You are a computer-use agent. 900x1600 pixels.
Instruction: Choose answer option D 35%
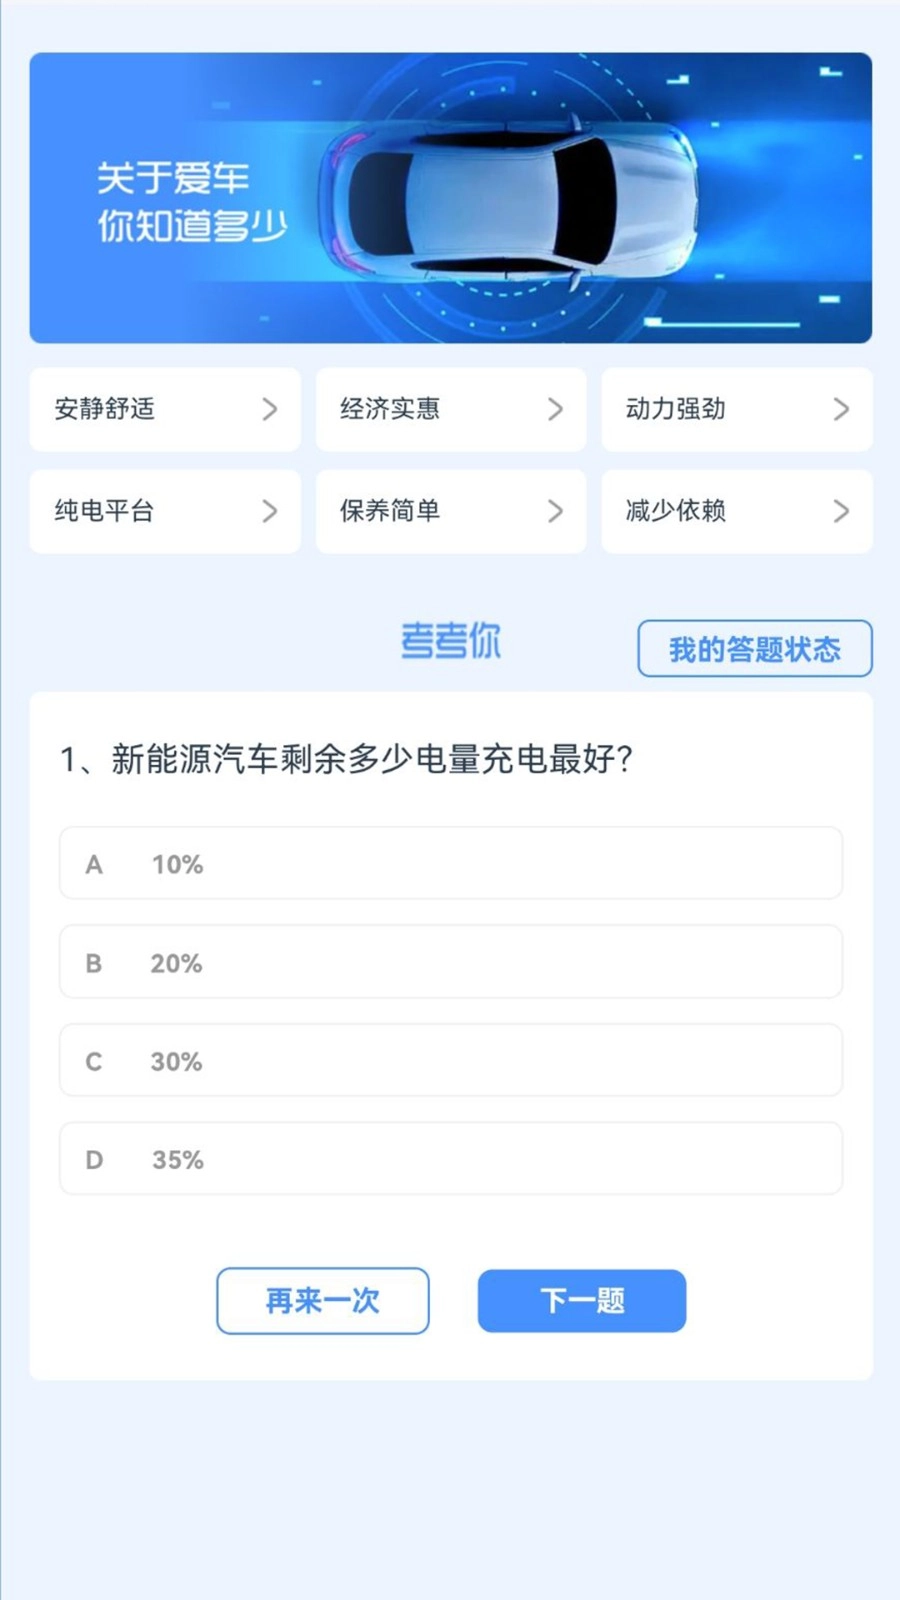point(450,1159)
